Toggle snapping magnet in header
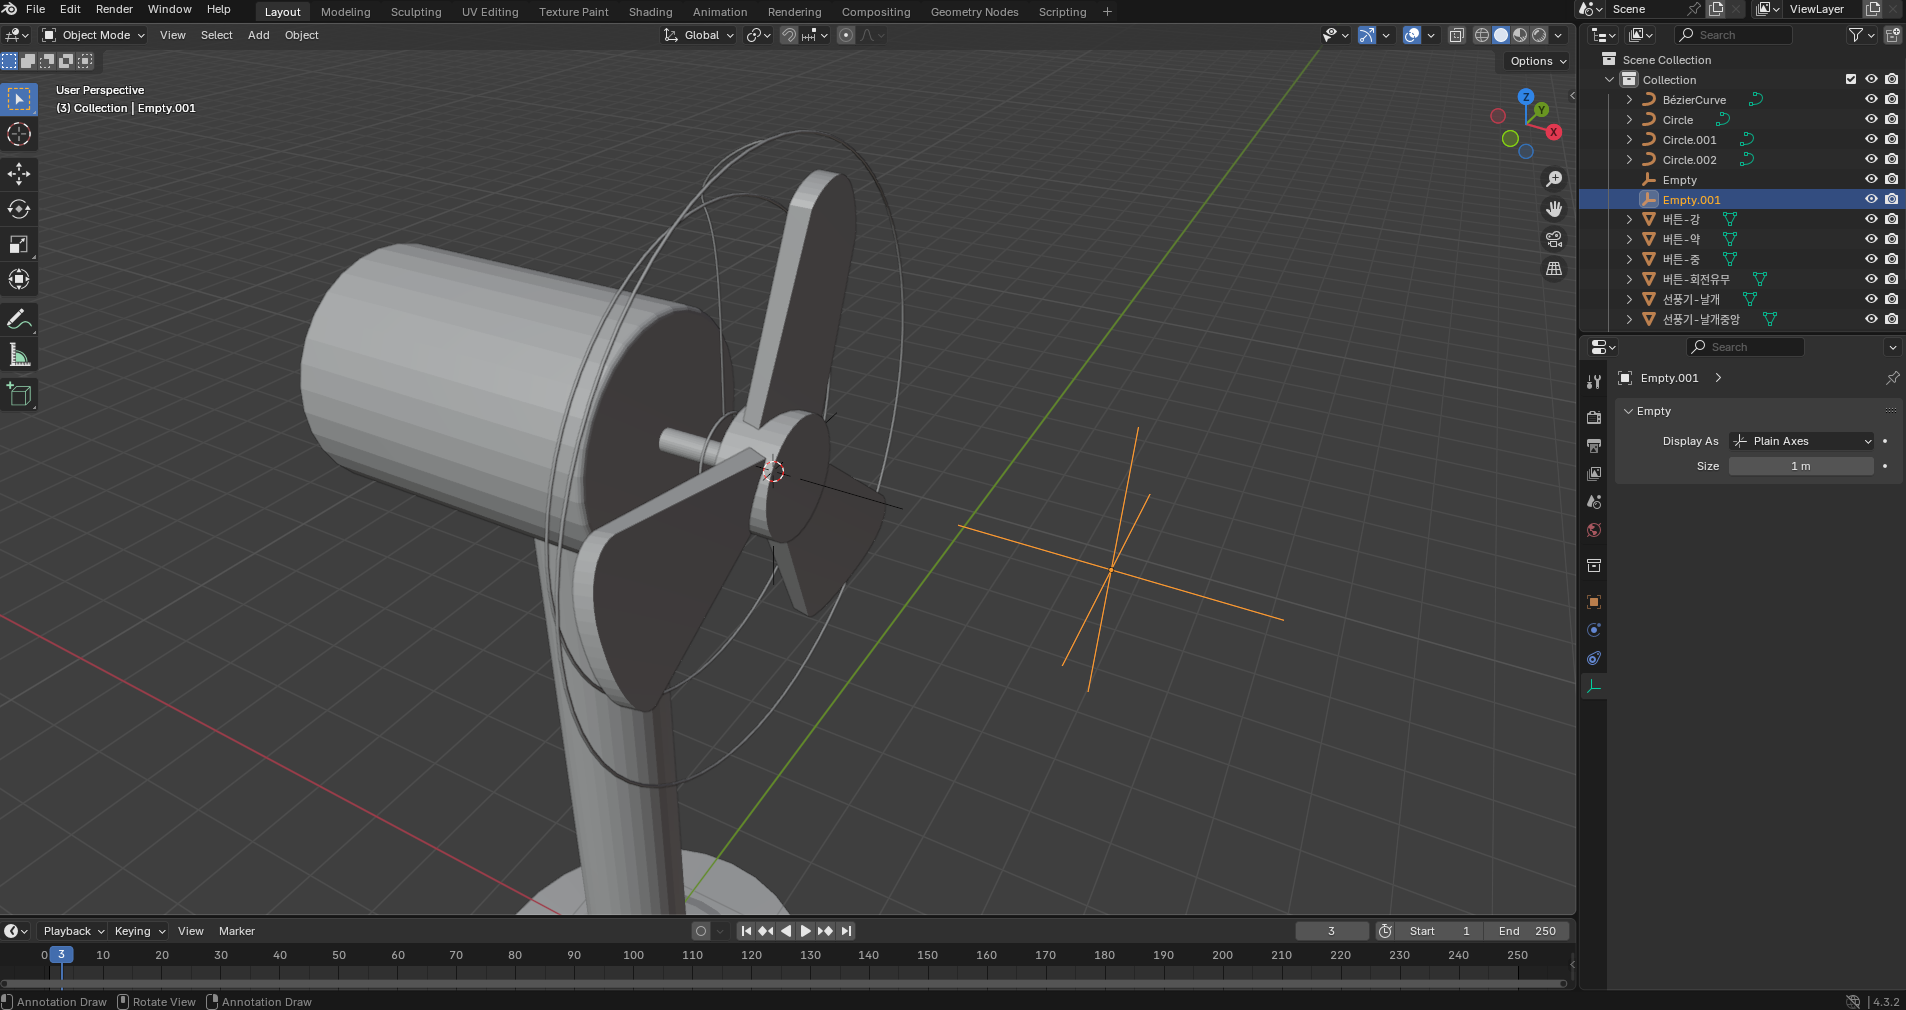 click(789, 35)
